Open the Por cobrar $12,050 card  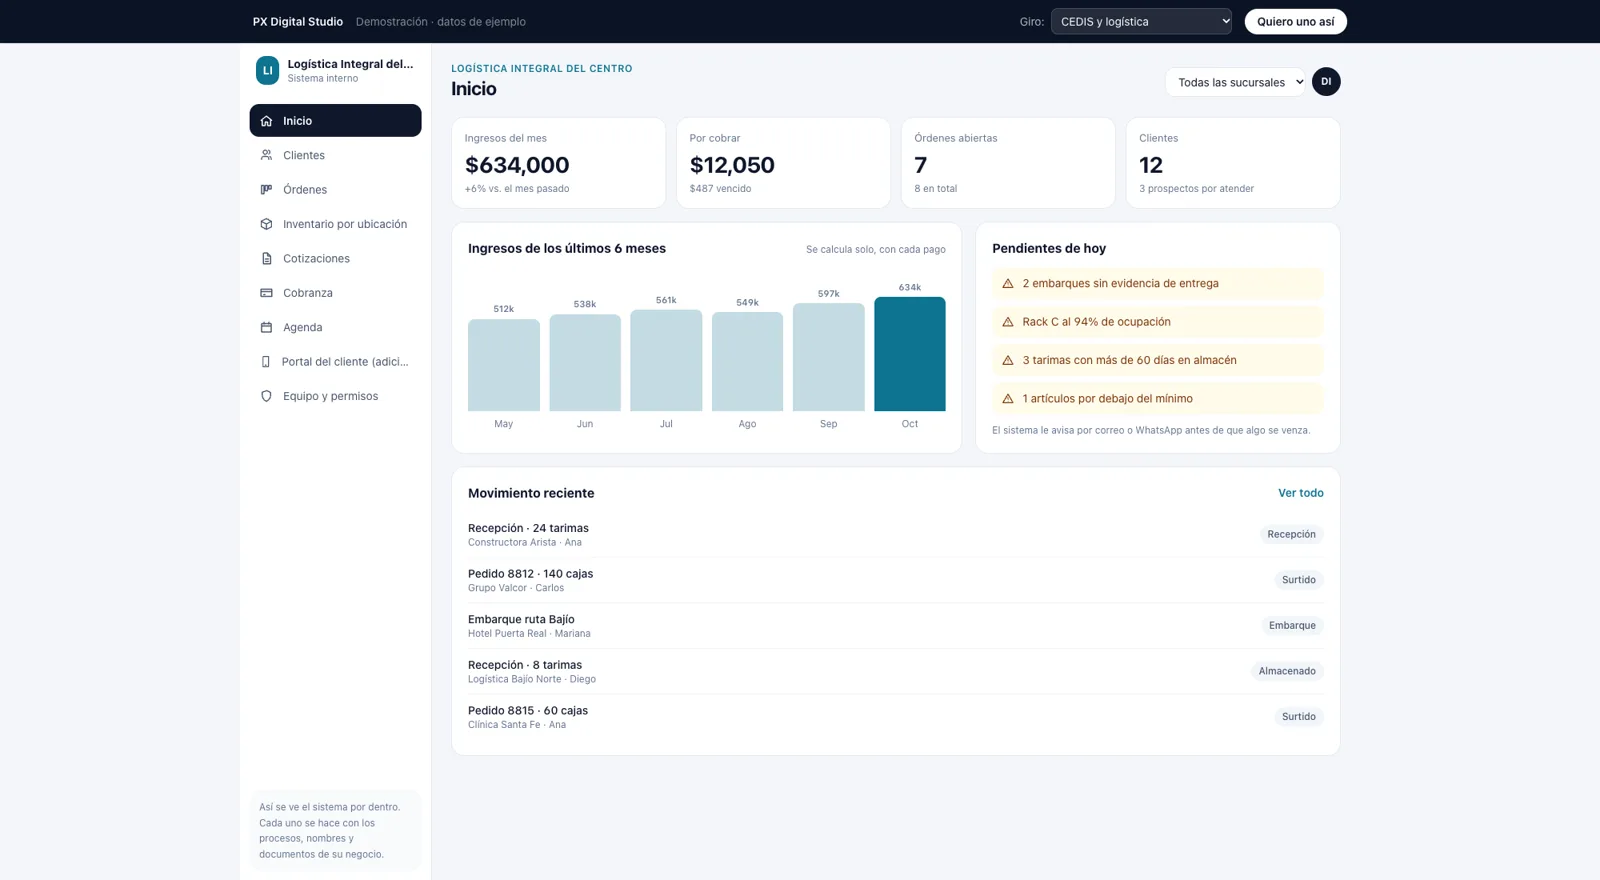(x=783, y=163)
